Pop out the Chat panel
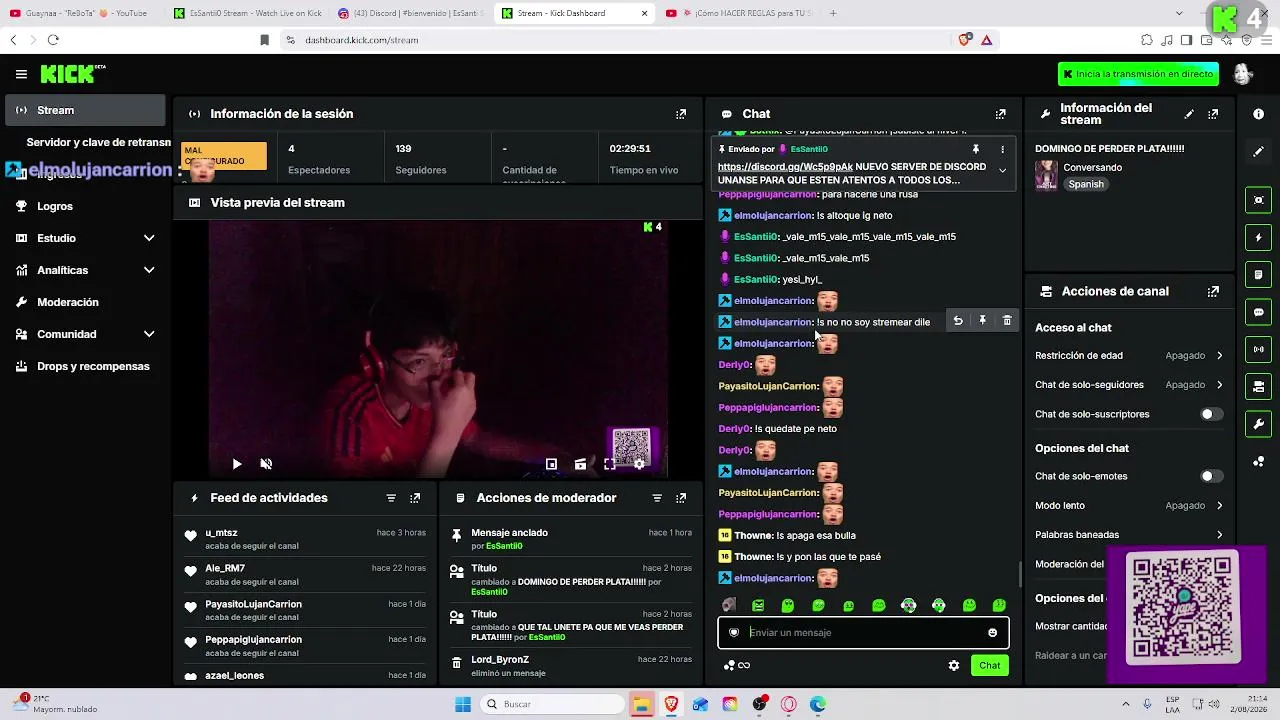1280x720 pixels. 1000,114
